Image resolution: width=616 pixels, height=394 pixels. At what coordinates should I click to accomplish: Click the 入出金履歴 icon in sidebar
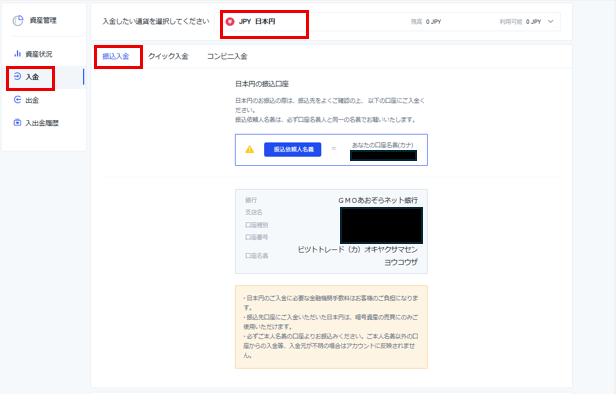coord(17,123)
